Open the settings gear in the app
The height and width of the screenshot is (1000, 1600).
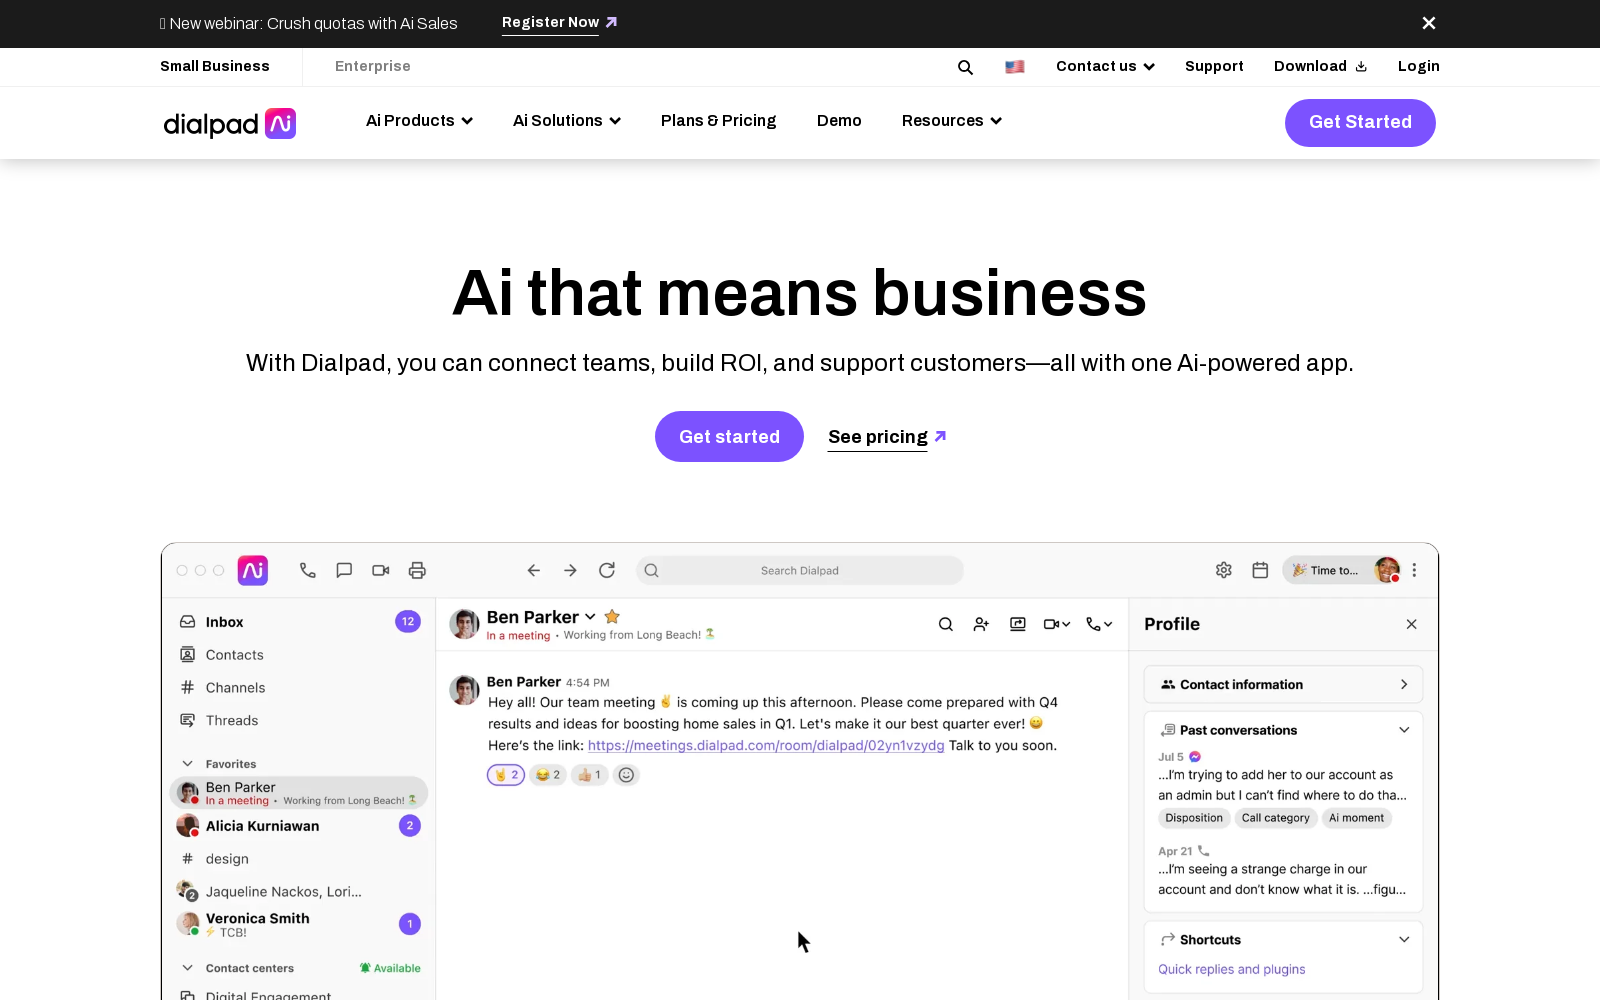tap(1224, 570)
